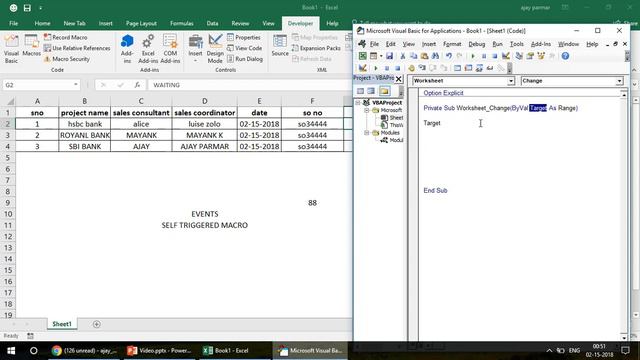Open the Home ribbon tab
The width and height of the screenshot is (640, 360).
[42, 23]
